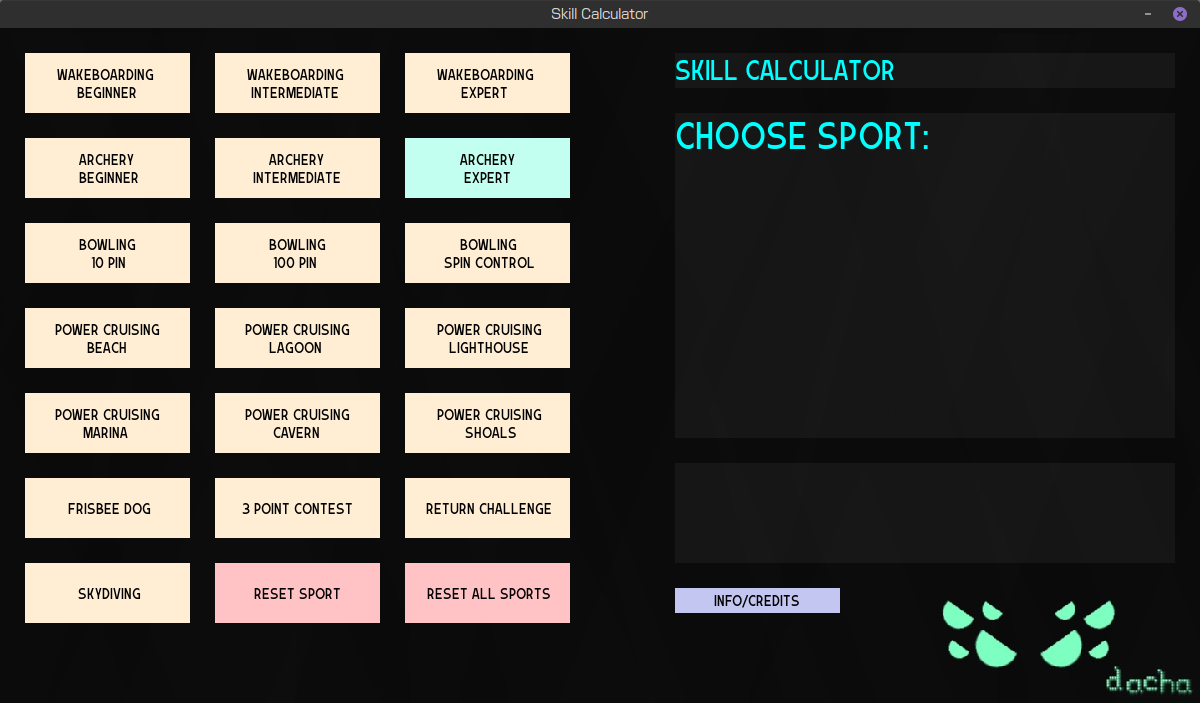
Task: Close the Skill Calculator window
Action: point(1180,14)
